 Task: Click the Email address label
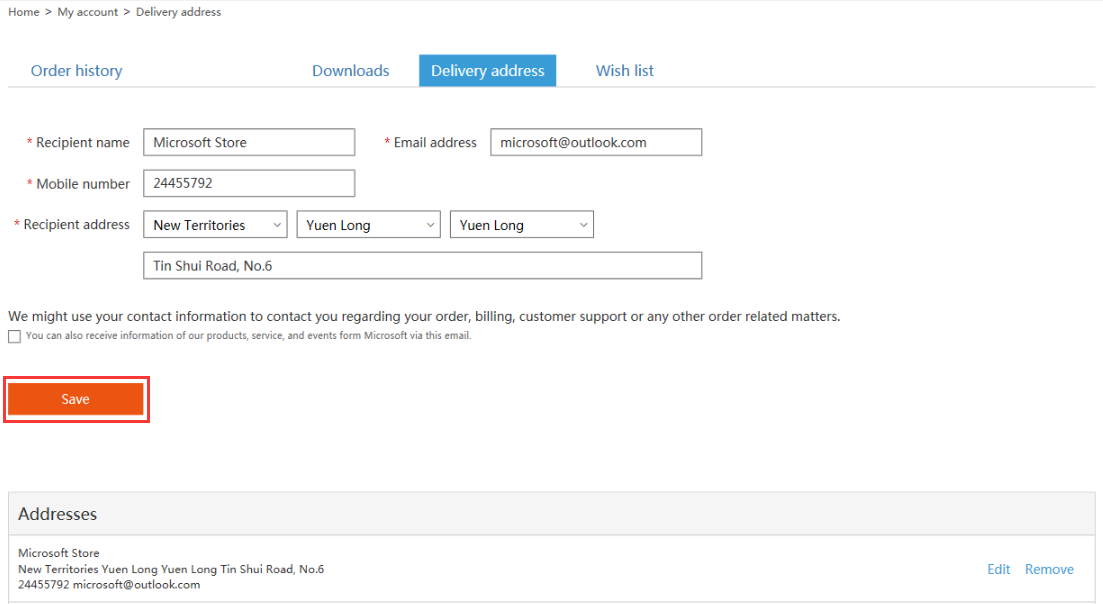435,142
